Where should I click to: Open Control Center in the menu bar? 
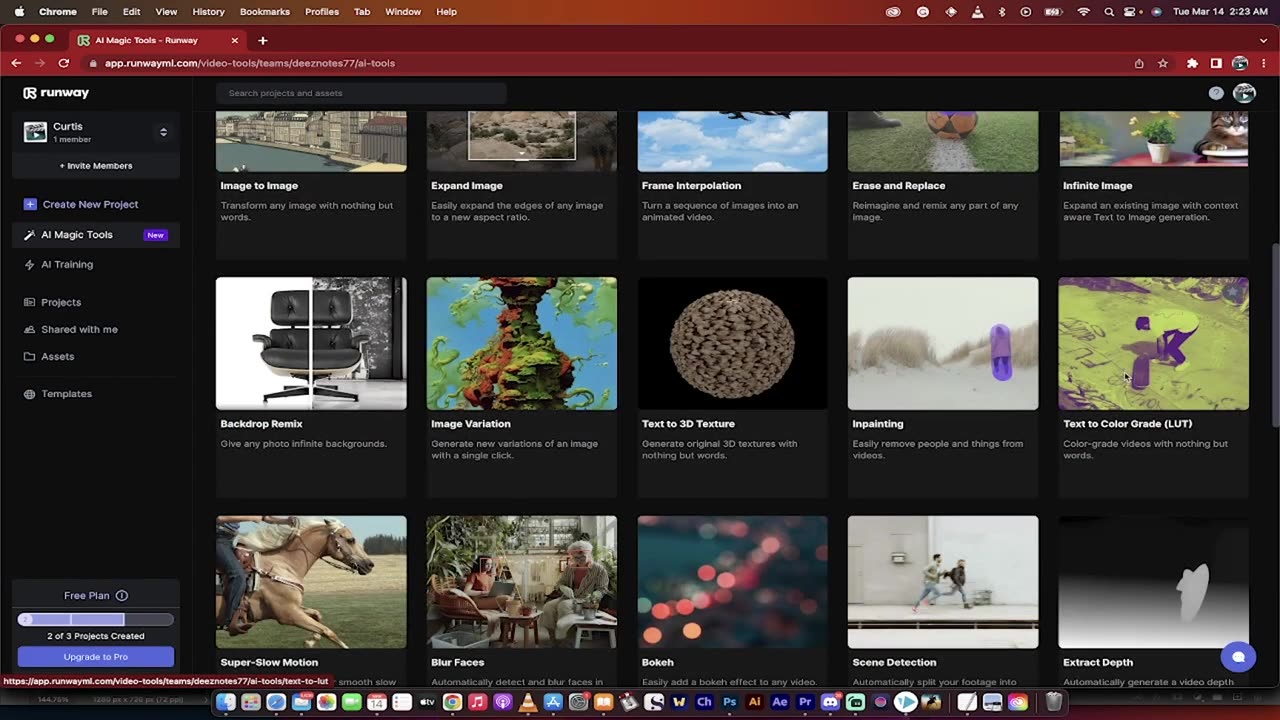tap(1132, 12)
